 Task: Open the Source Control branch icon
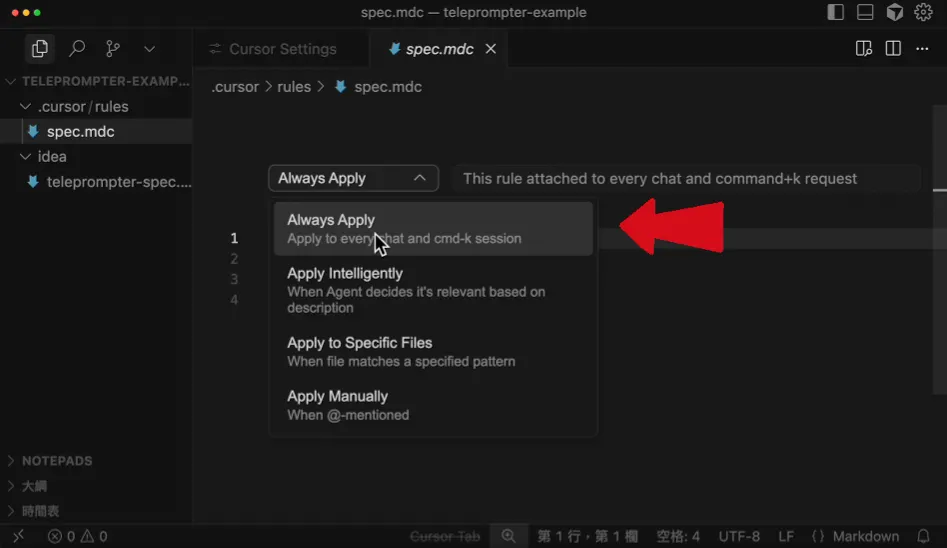(112, 48)
